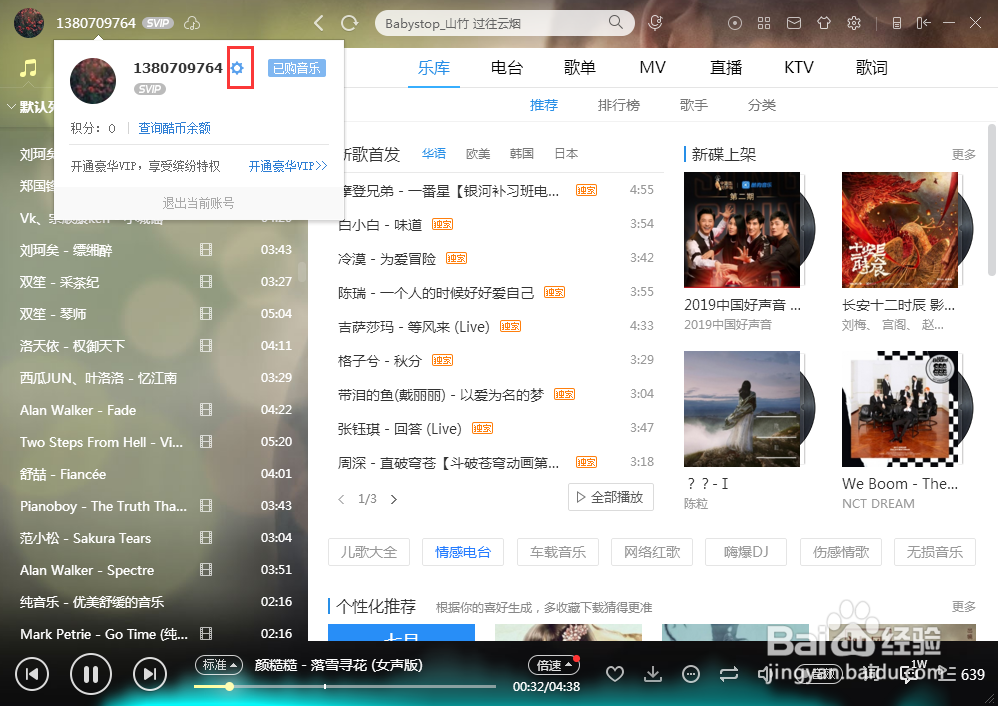Filter new songs by 日本
Screen dimensions: 998x706
pos(566,153)
